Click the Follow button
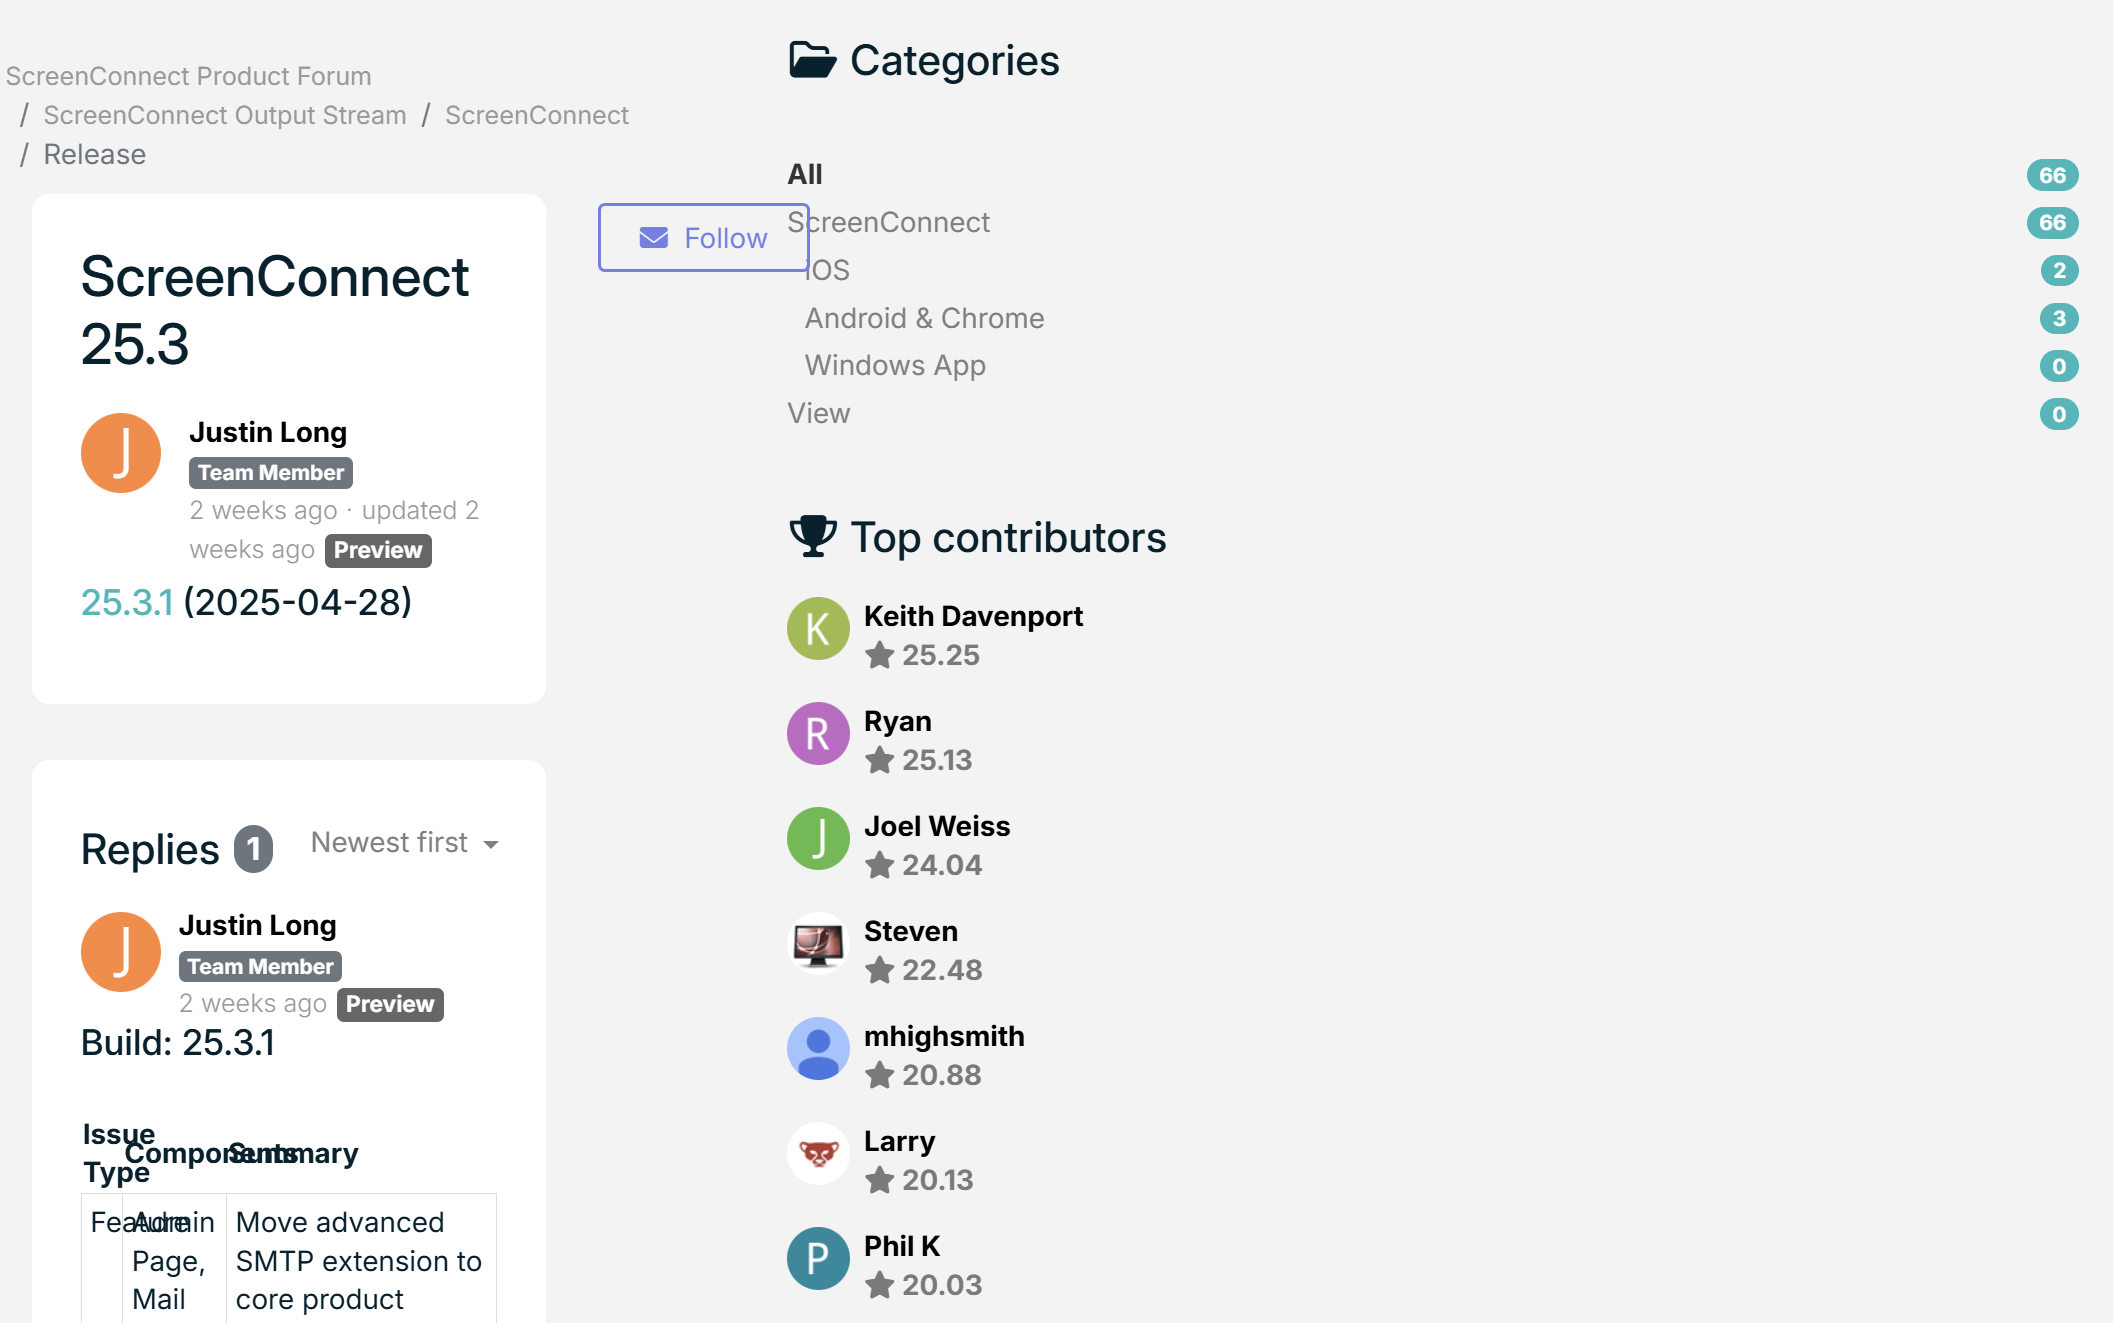This screenshot has width=2113, height=1323. (703, 238)
